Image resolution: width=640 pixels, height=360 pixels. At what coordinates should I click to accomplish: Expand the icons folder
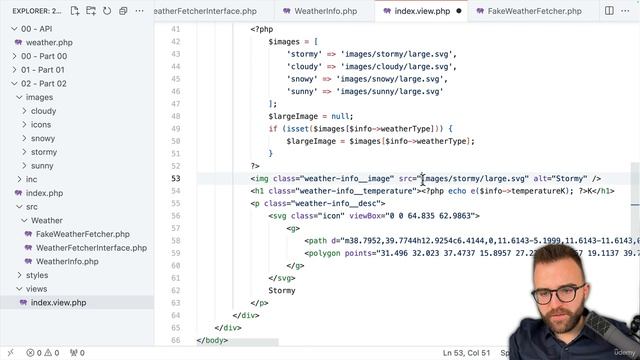point(24,125)
